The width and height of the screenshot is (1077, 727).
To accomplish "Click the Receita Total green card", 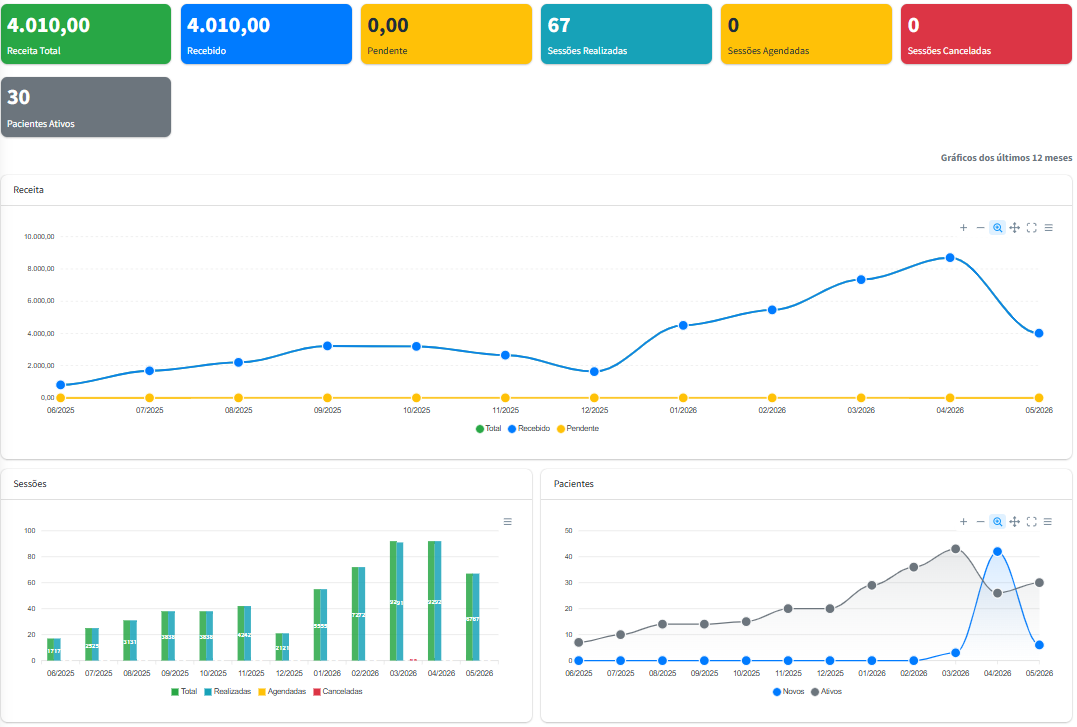I will [x=86, y=34].
